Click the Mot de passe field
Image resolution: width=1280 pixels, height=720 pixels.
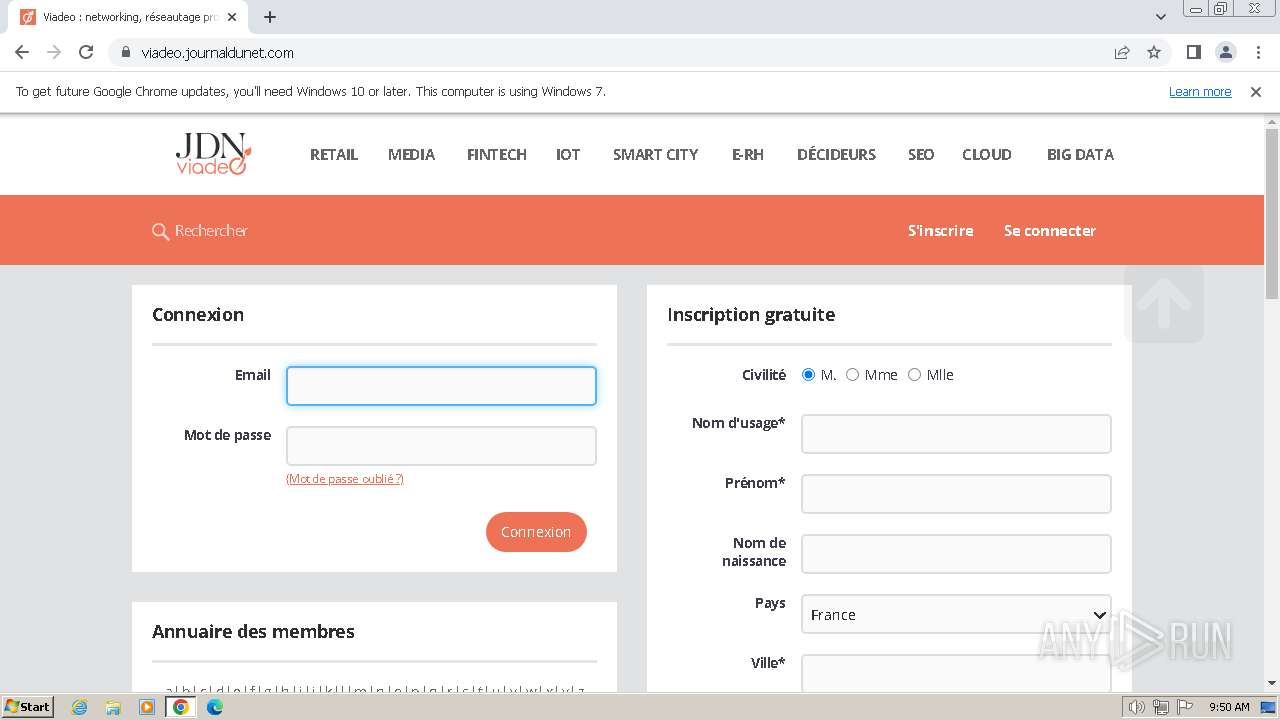[441, 446]
